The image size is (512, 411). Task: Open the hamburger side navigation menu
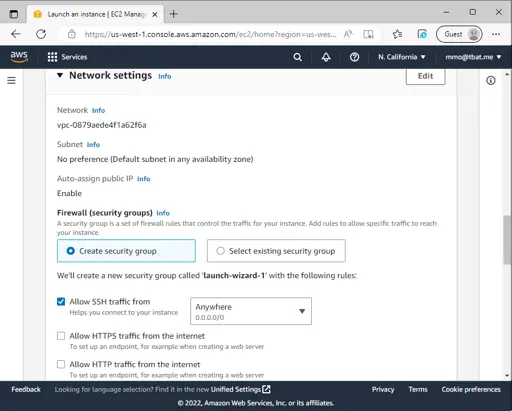(x=11, y=80)
